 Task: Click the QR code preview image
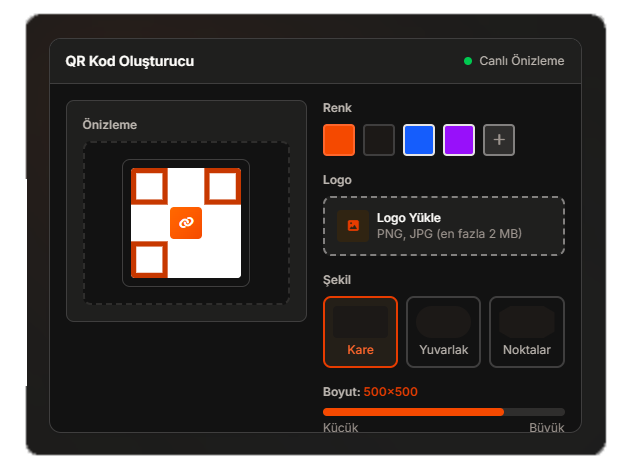point(186,223)
